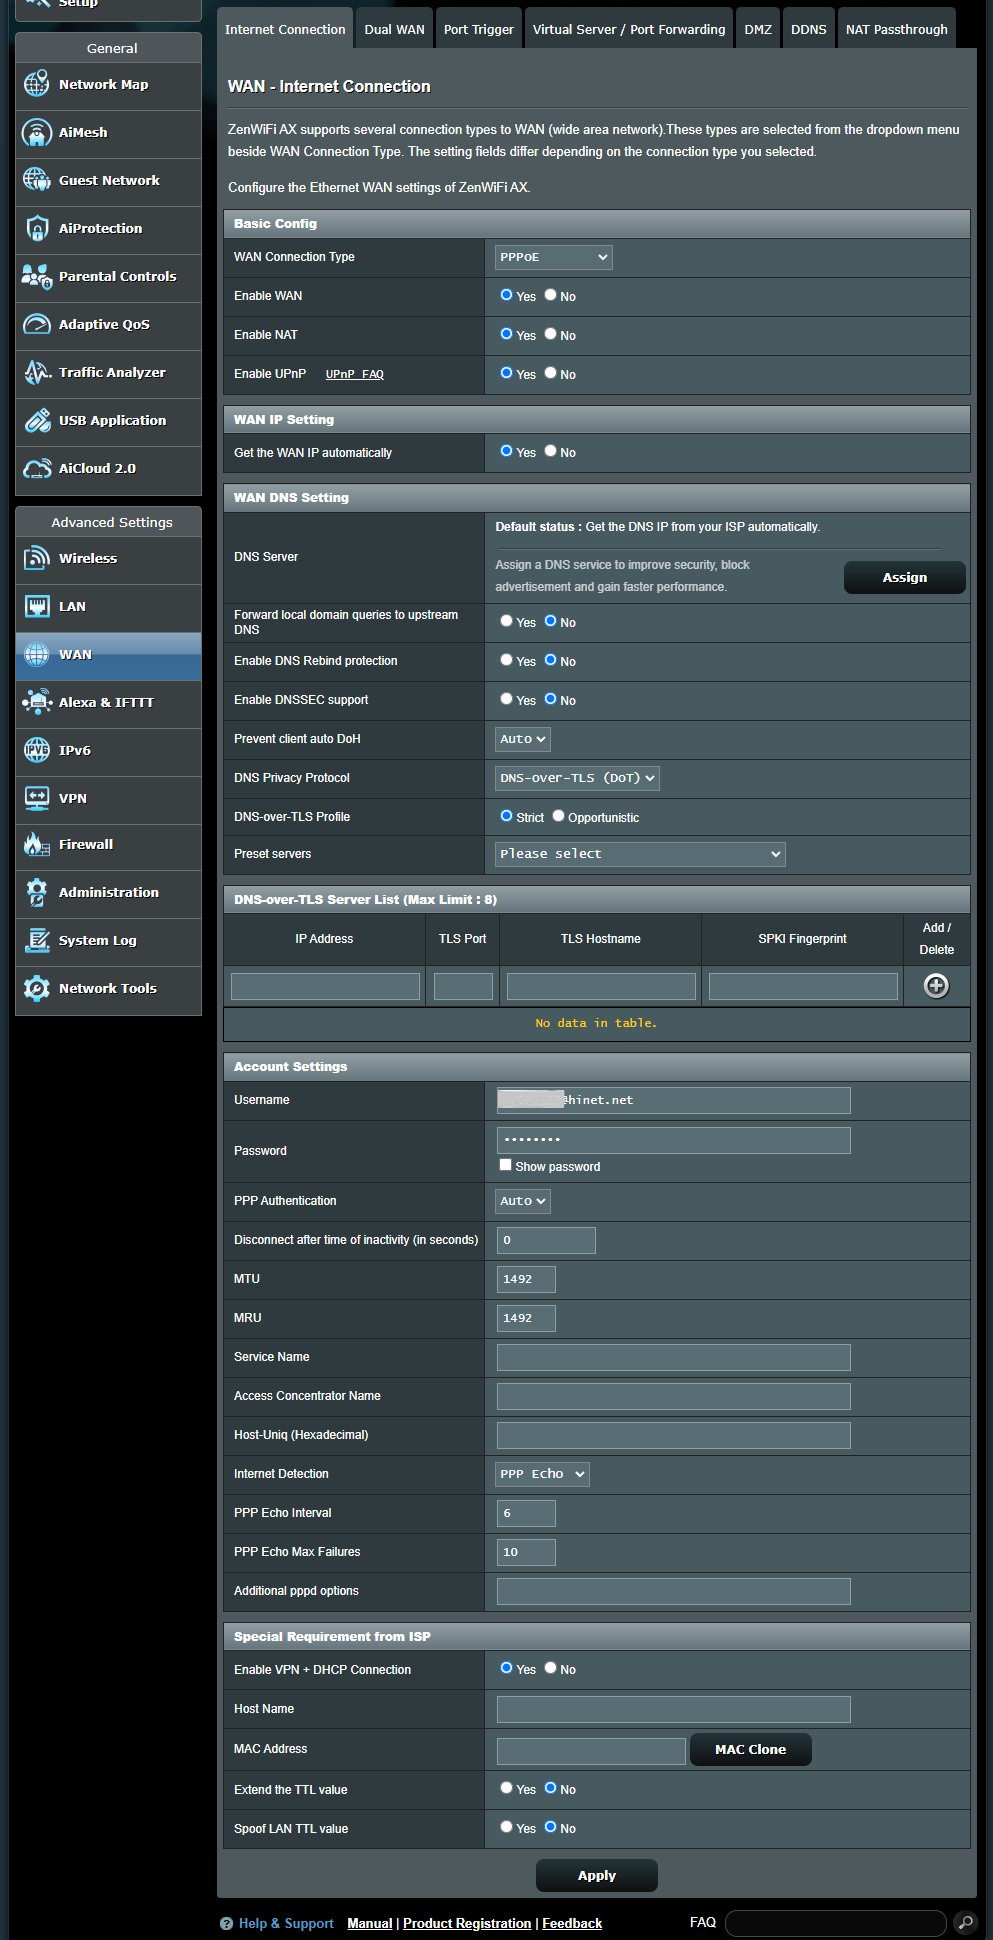Screen dimensions: 993x1940
Task: Click the Service Name input field
Action: pyautogui.click(x=674, y=1357)
